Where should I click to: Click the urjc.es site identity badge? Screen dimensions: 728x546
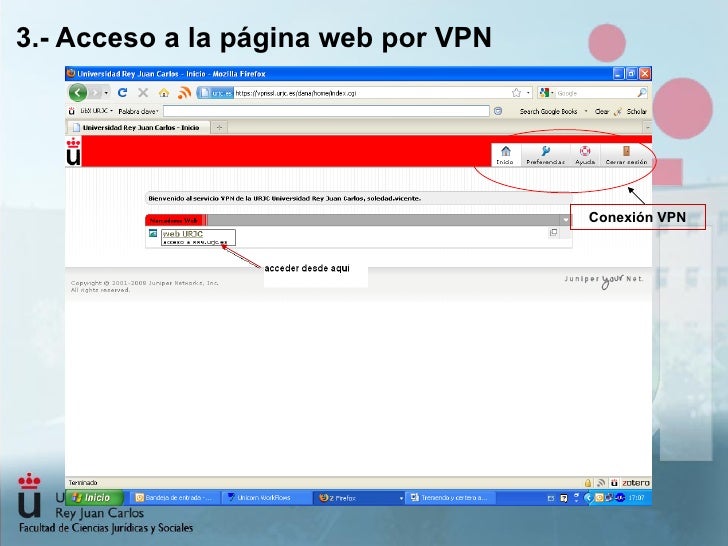pos(215,93)
